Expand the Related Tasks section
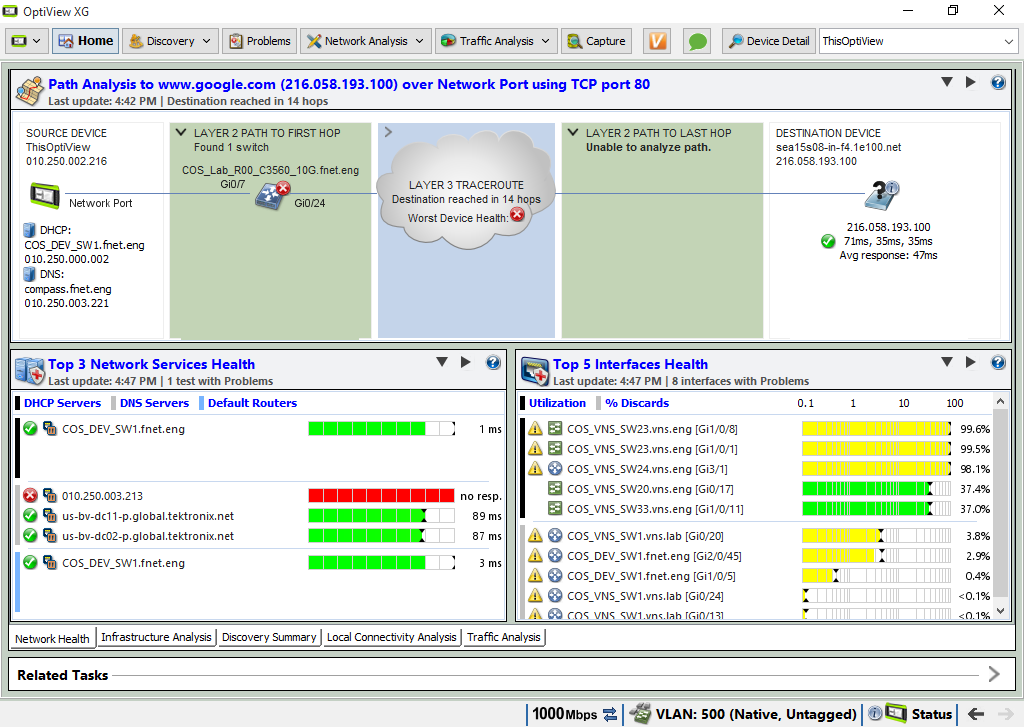Screen dimensions: 1024x728 tap(993, 674)
